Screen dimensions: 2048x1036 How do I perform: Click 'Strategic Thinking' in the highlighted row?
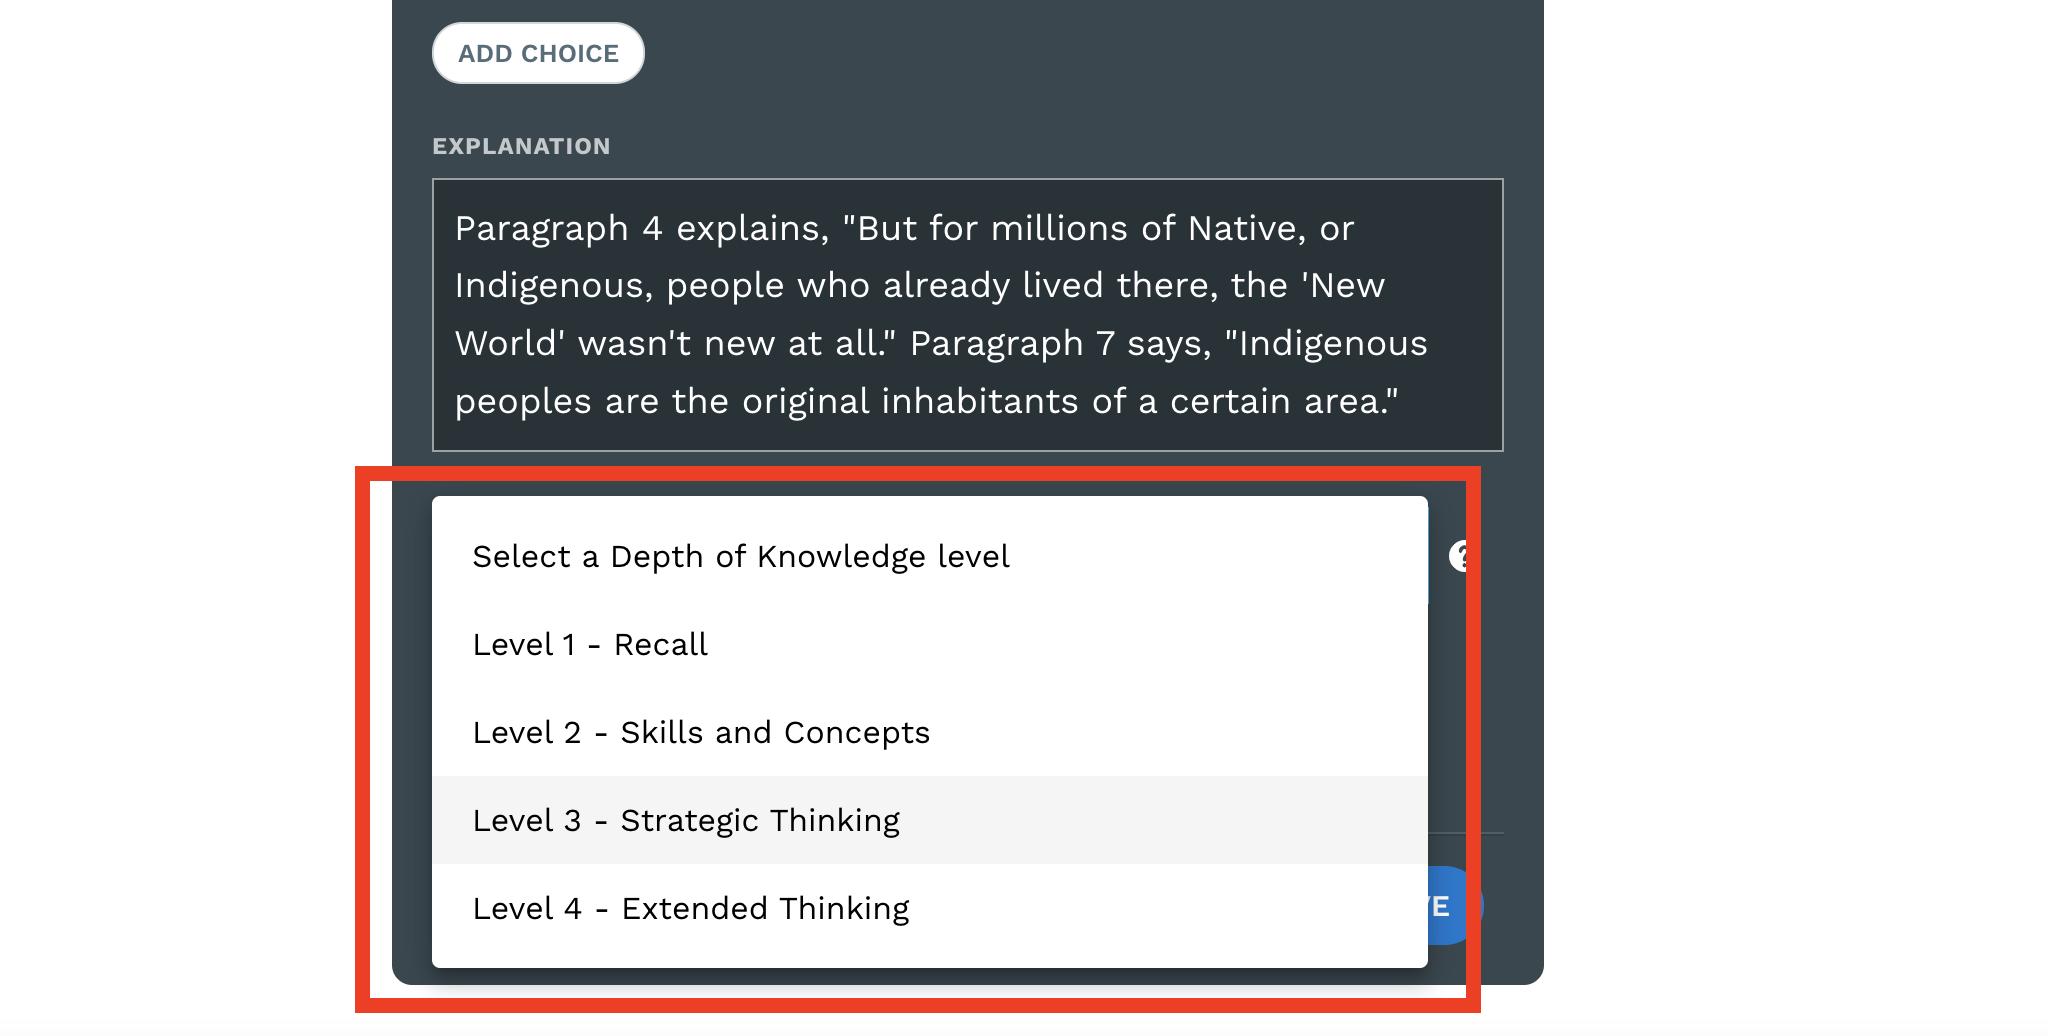point(760,821)
